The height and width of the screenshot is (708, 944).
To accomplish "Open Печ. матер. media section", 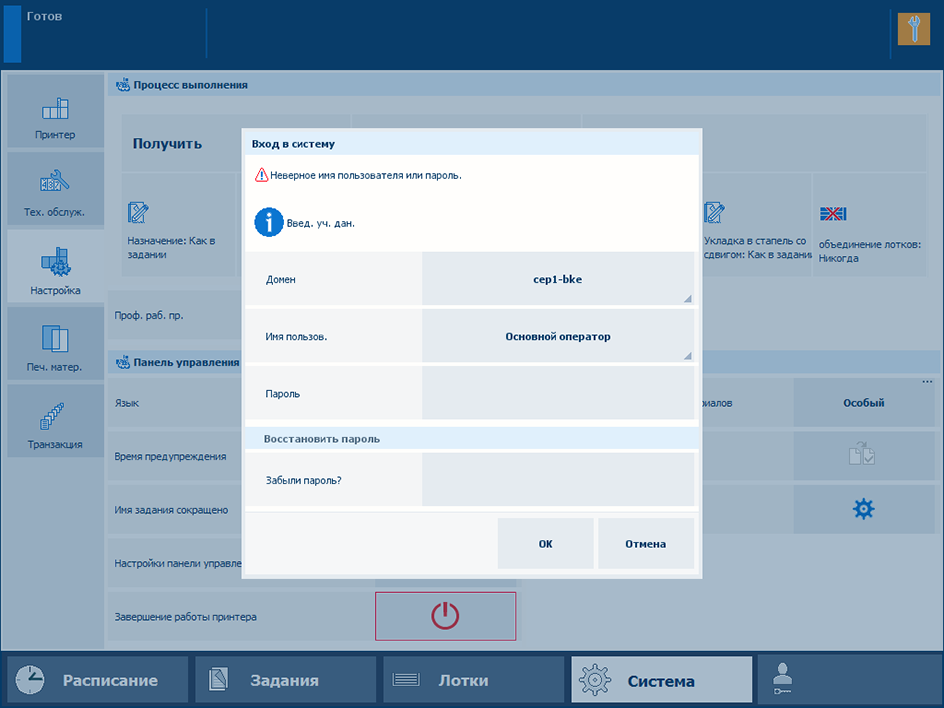I will 55,346.
